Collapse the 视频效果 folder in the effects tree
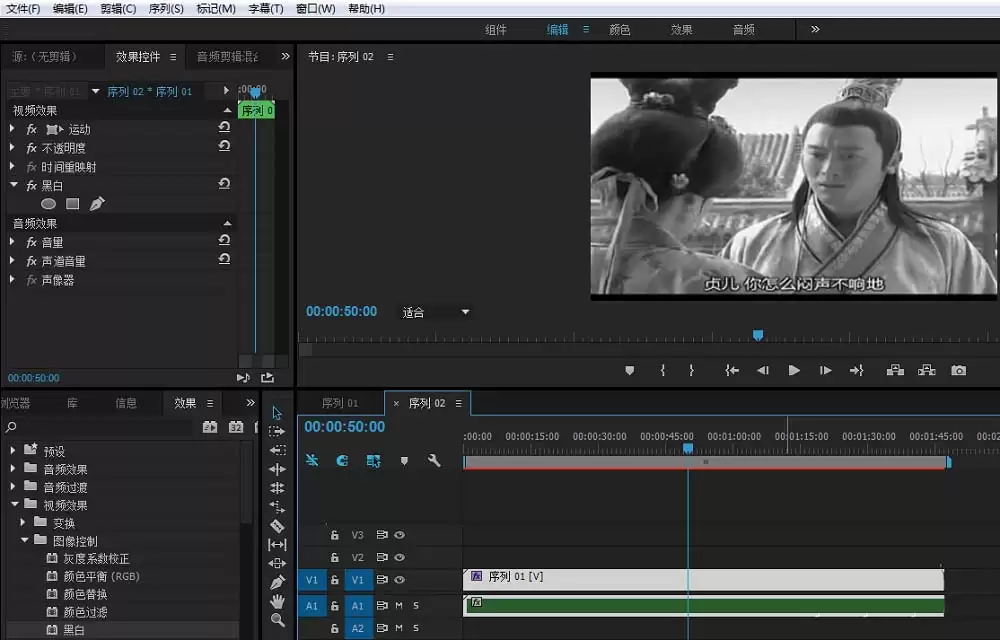The image size is (1000, 640). (15, 504)
